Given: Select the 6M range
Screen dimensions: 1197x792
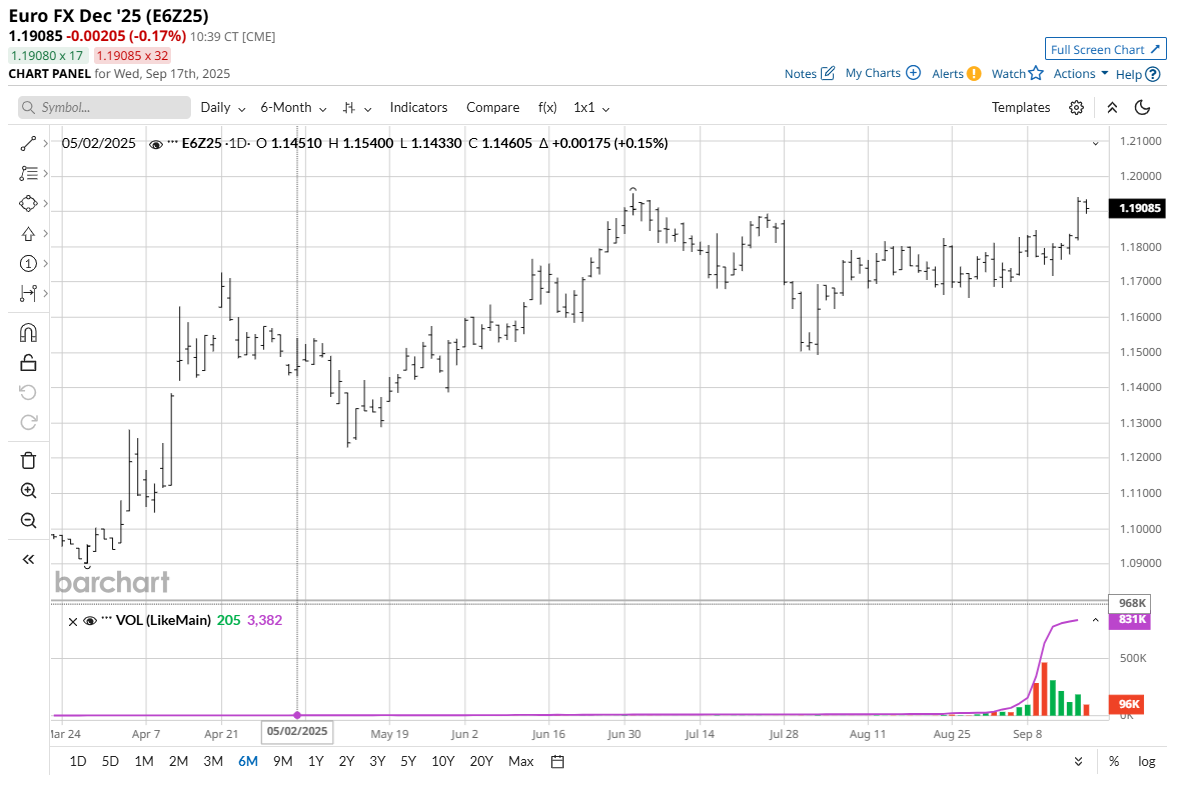Looking at the screenshot, I should pos(248,761).
